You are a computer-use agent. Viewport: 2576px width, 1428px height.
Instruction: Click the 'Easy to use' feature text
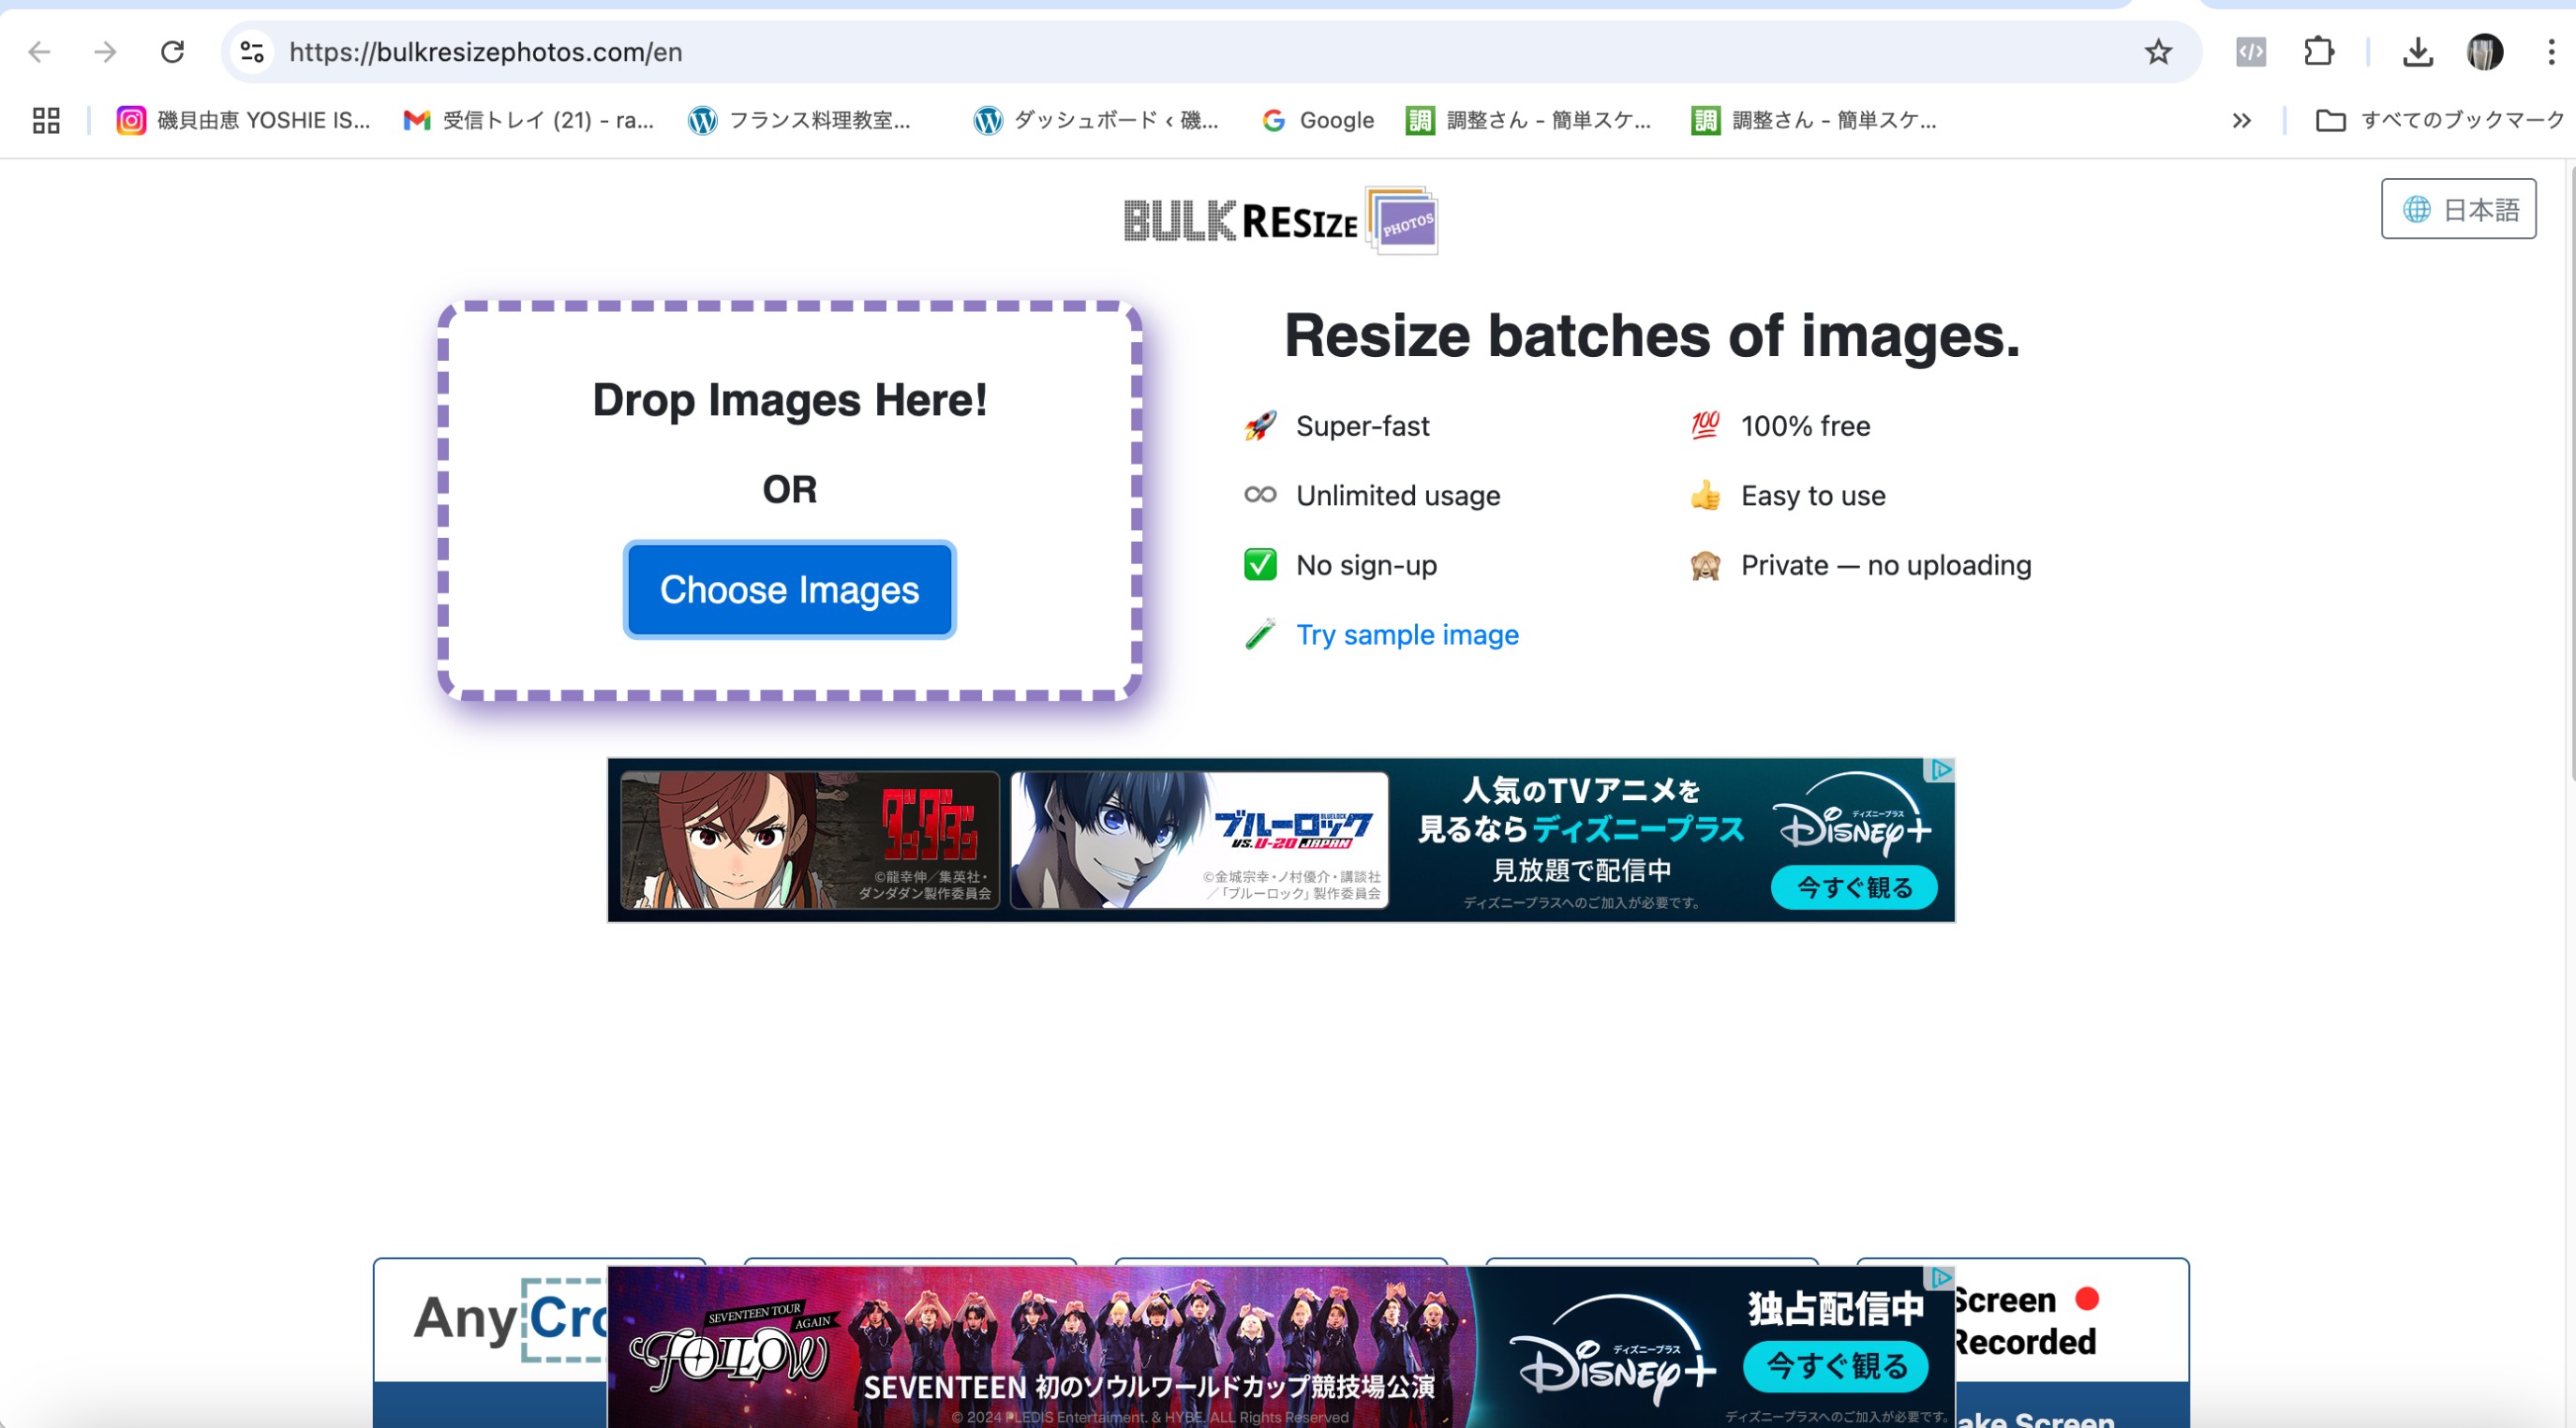1813,495
